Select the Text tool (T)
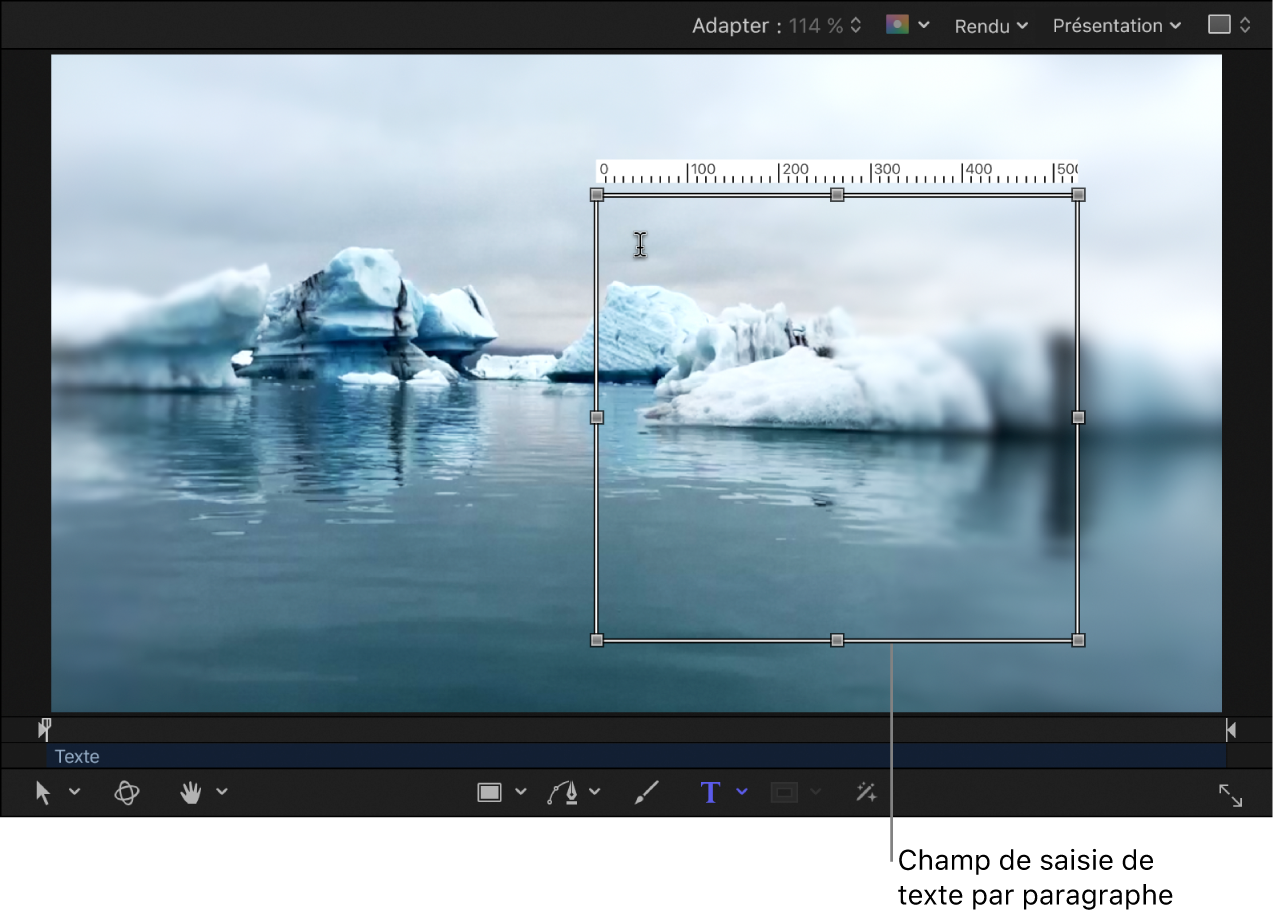The width and height of the screenshot is (1274, 913). 710,793
